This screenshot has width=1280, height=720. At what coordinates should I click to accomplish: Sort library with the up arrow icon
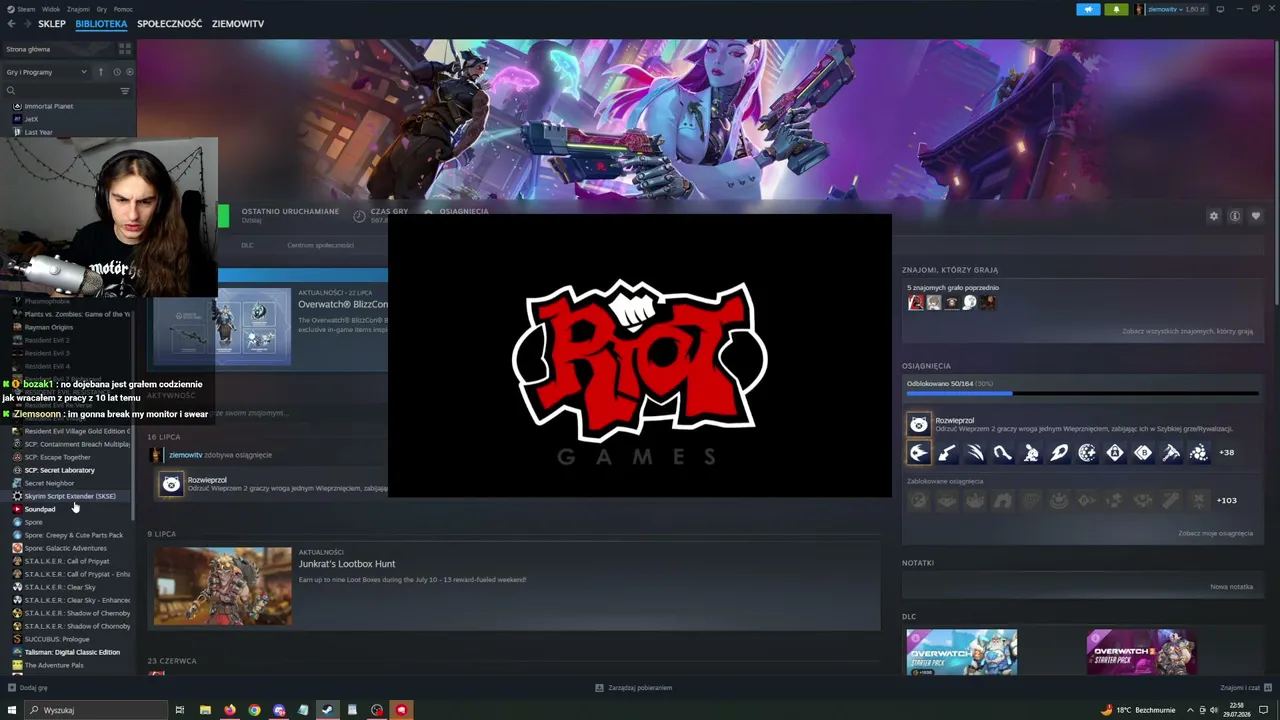coord(100,72)
